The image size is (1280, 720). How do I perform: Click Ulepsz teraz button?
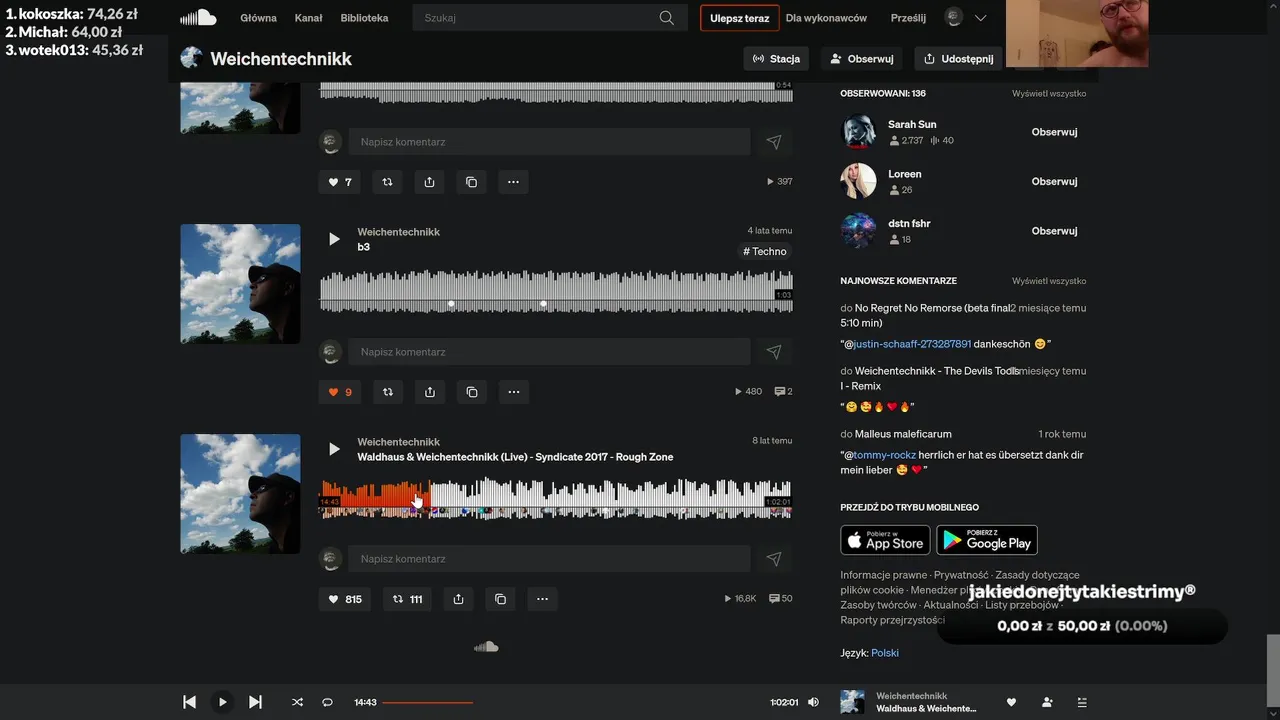[x=740, y=18]
